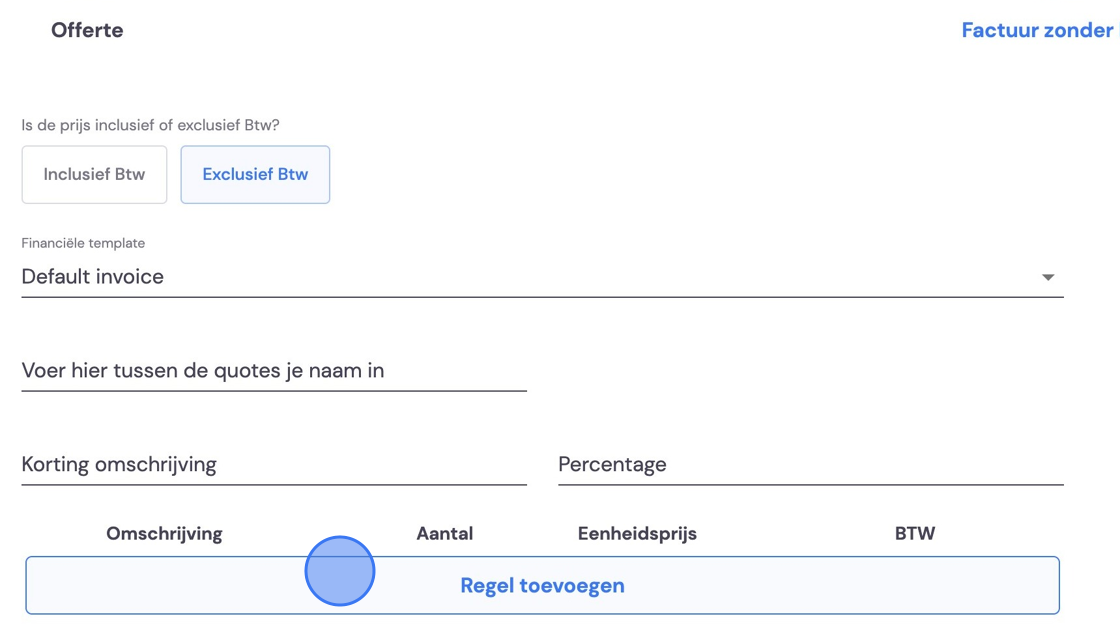Open the Default invoice template selector
Screen dimensions: 1120x627
pos(542,277)
